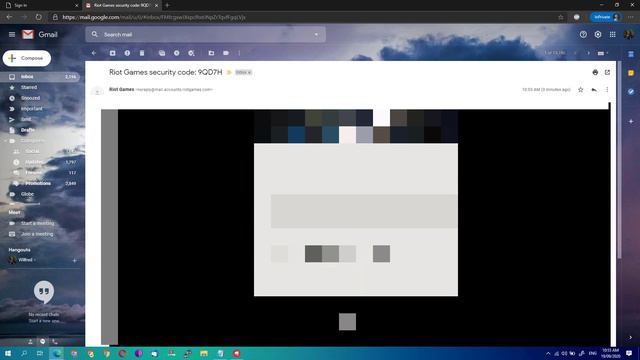Start a new Hangouts chat plus
Viewport: 640px width, 360px height.
(x=74, y=260)
